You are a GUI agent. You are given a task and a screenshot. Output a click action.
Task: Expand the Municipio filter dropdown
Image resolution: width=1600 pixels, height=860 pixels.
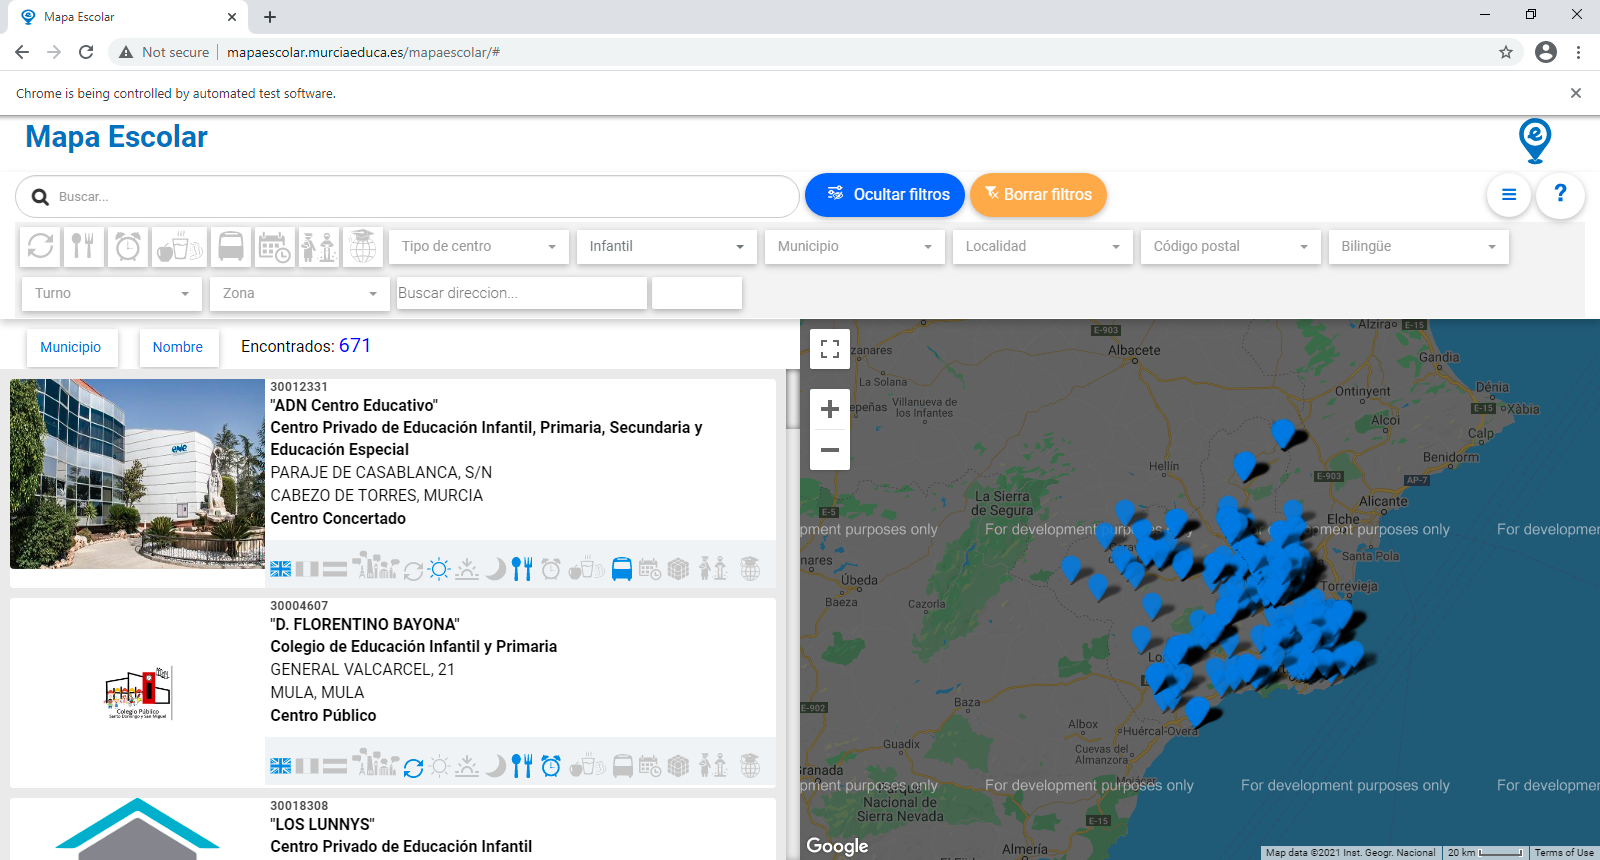click(855, 247)
